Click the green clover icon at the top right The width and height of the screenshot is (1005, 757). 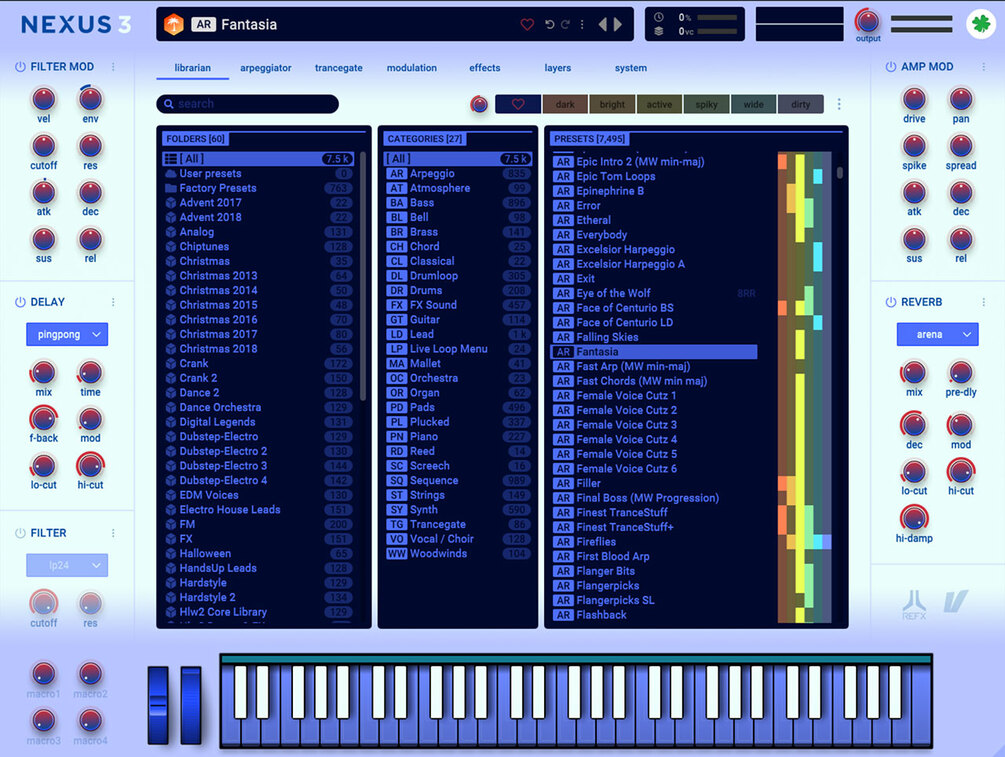pyautogui.click(x=981, y=24)
